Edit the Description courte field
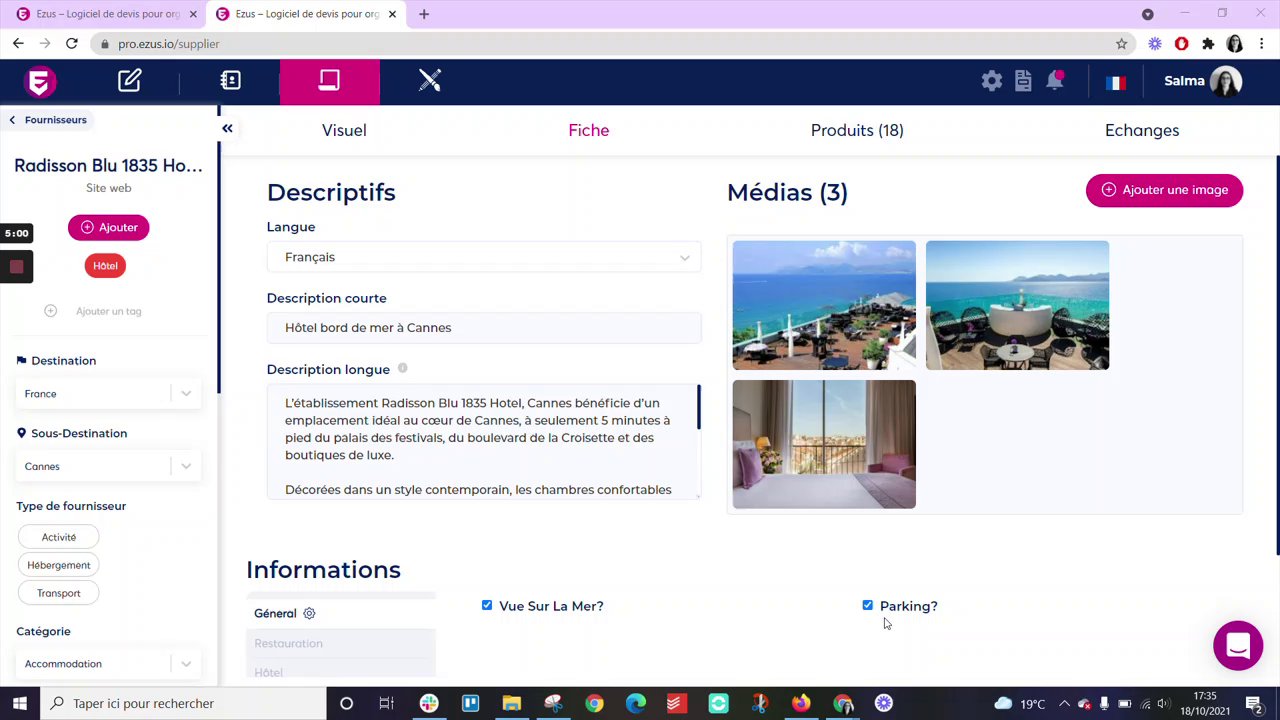 [x=484, y=328]
